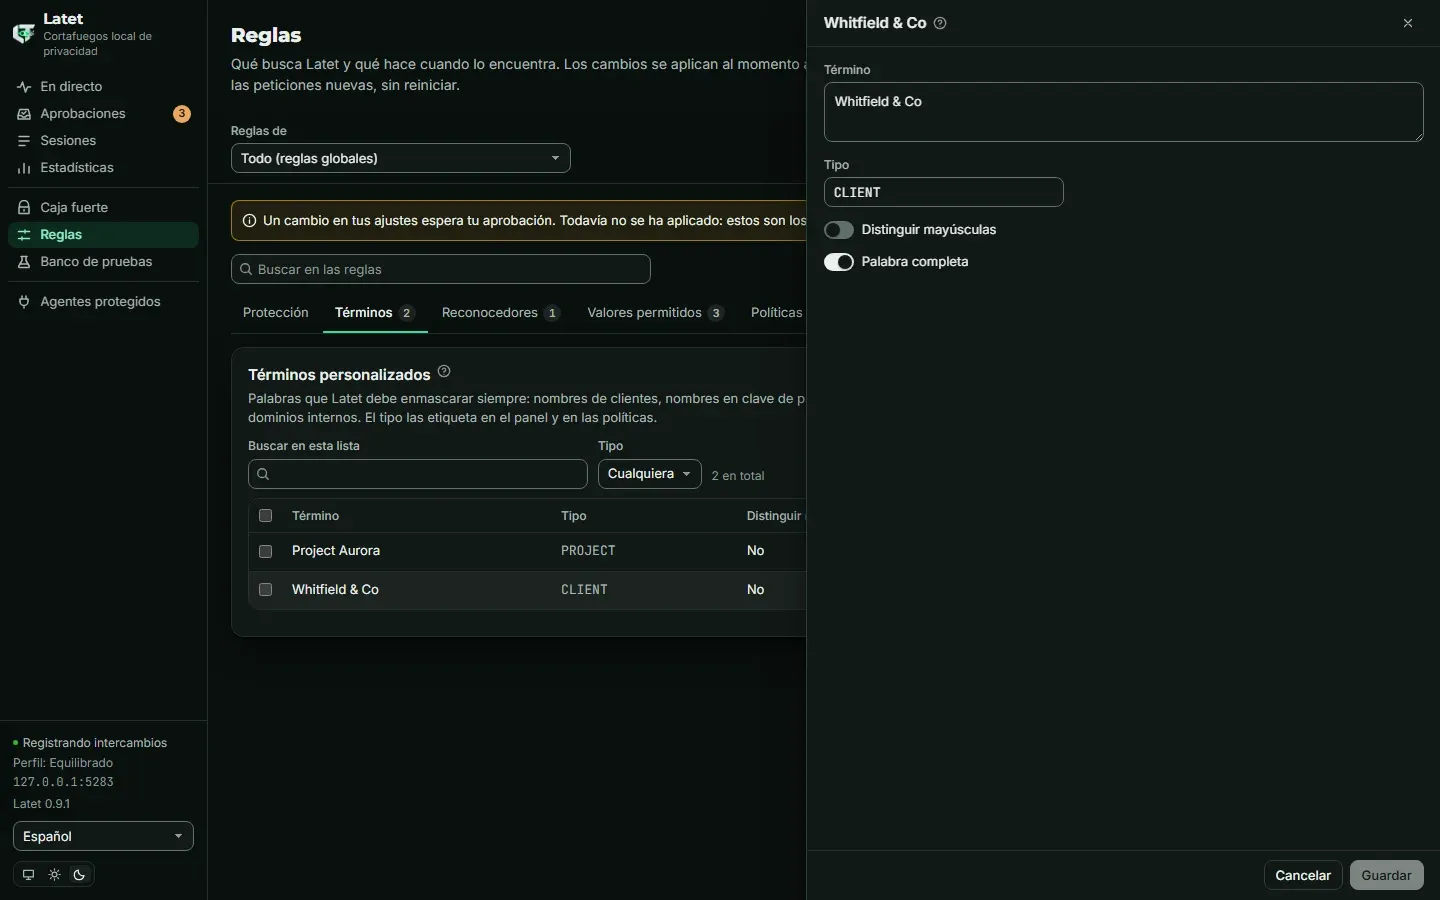Focus the Término text area
This screenshot has width=1440, height=900.
click(x=1124, y=112)
